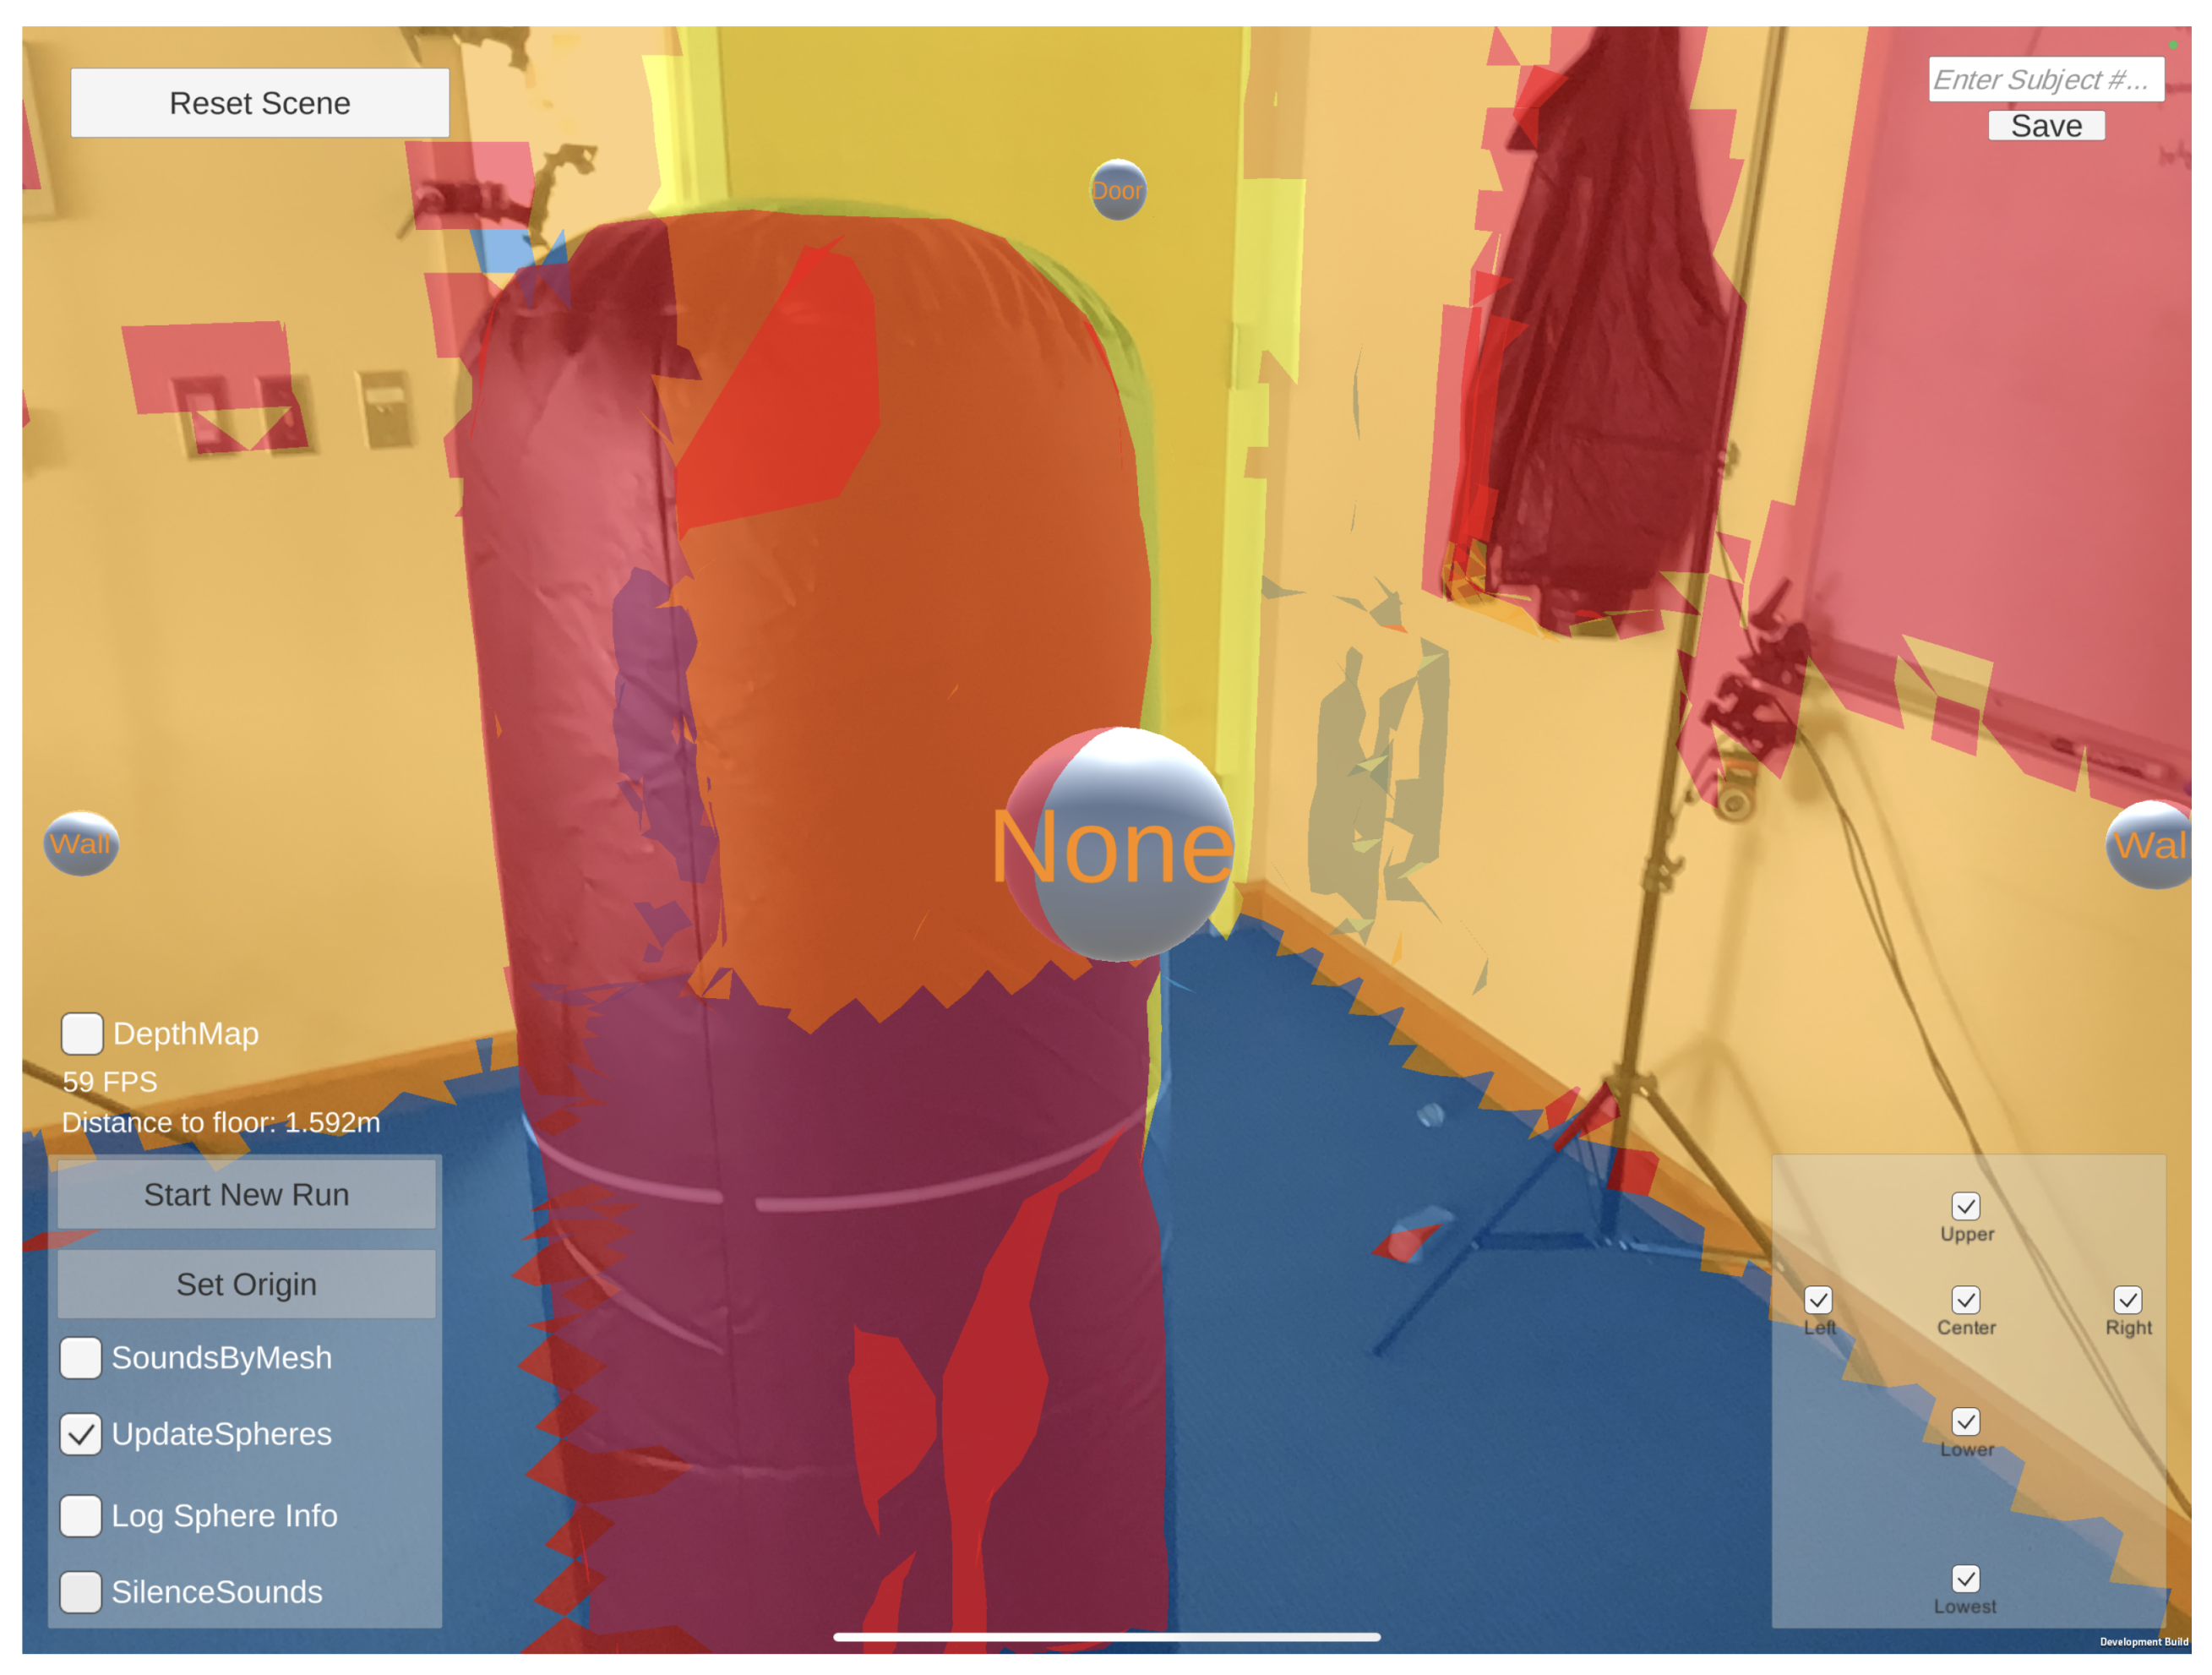Uncheck the Lowest region checkbox
Image resolution: width=2212 pixels, height=1675 pixels.
pos(1966,1579)
